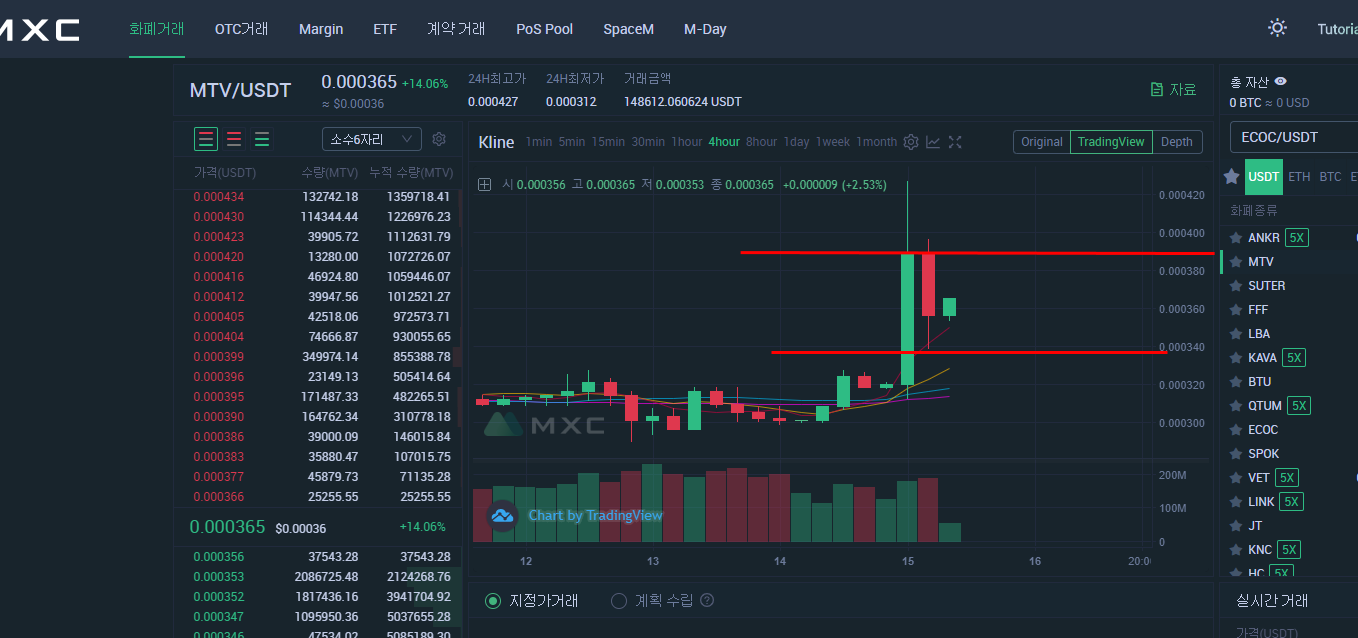
Task: Set chart interval to 1month
Action: coord(877,142)
